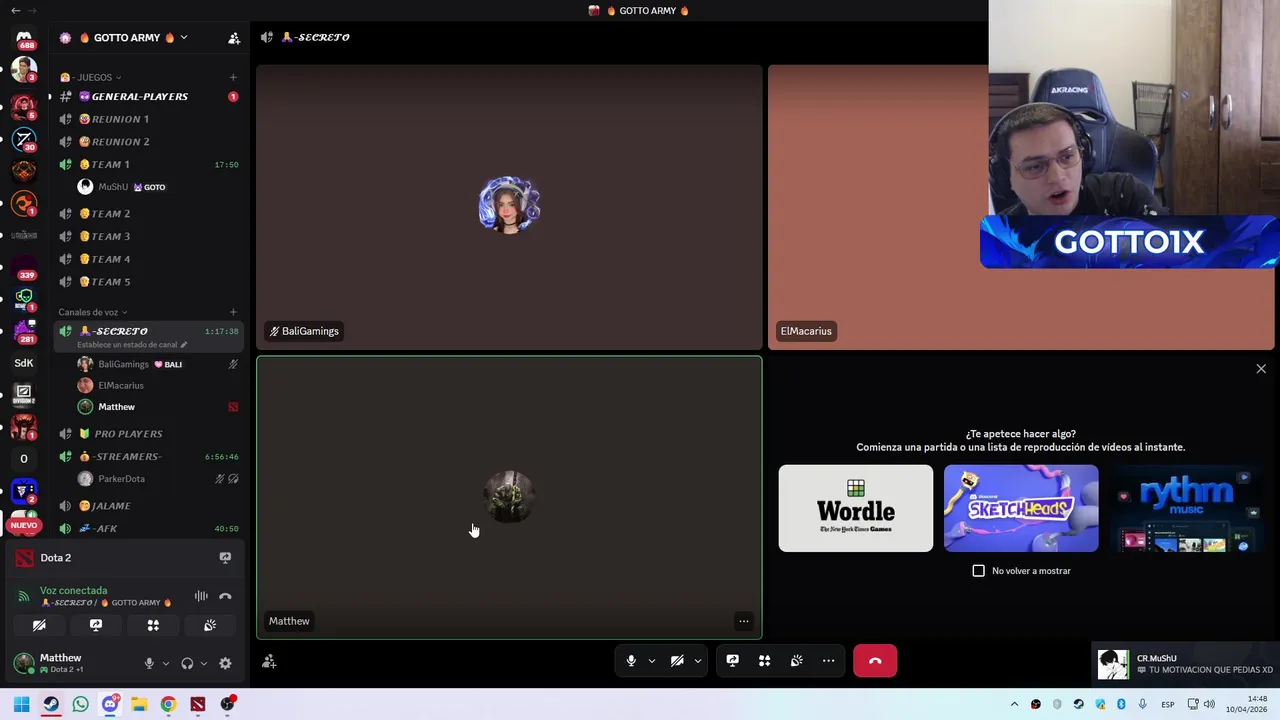Launch the Wordle activity card
The width and height of the screenshot is (1280, 720).
pyautogui.click(x=856, y=508)
